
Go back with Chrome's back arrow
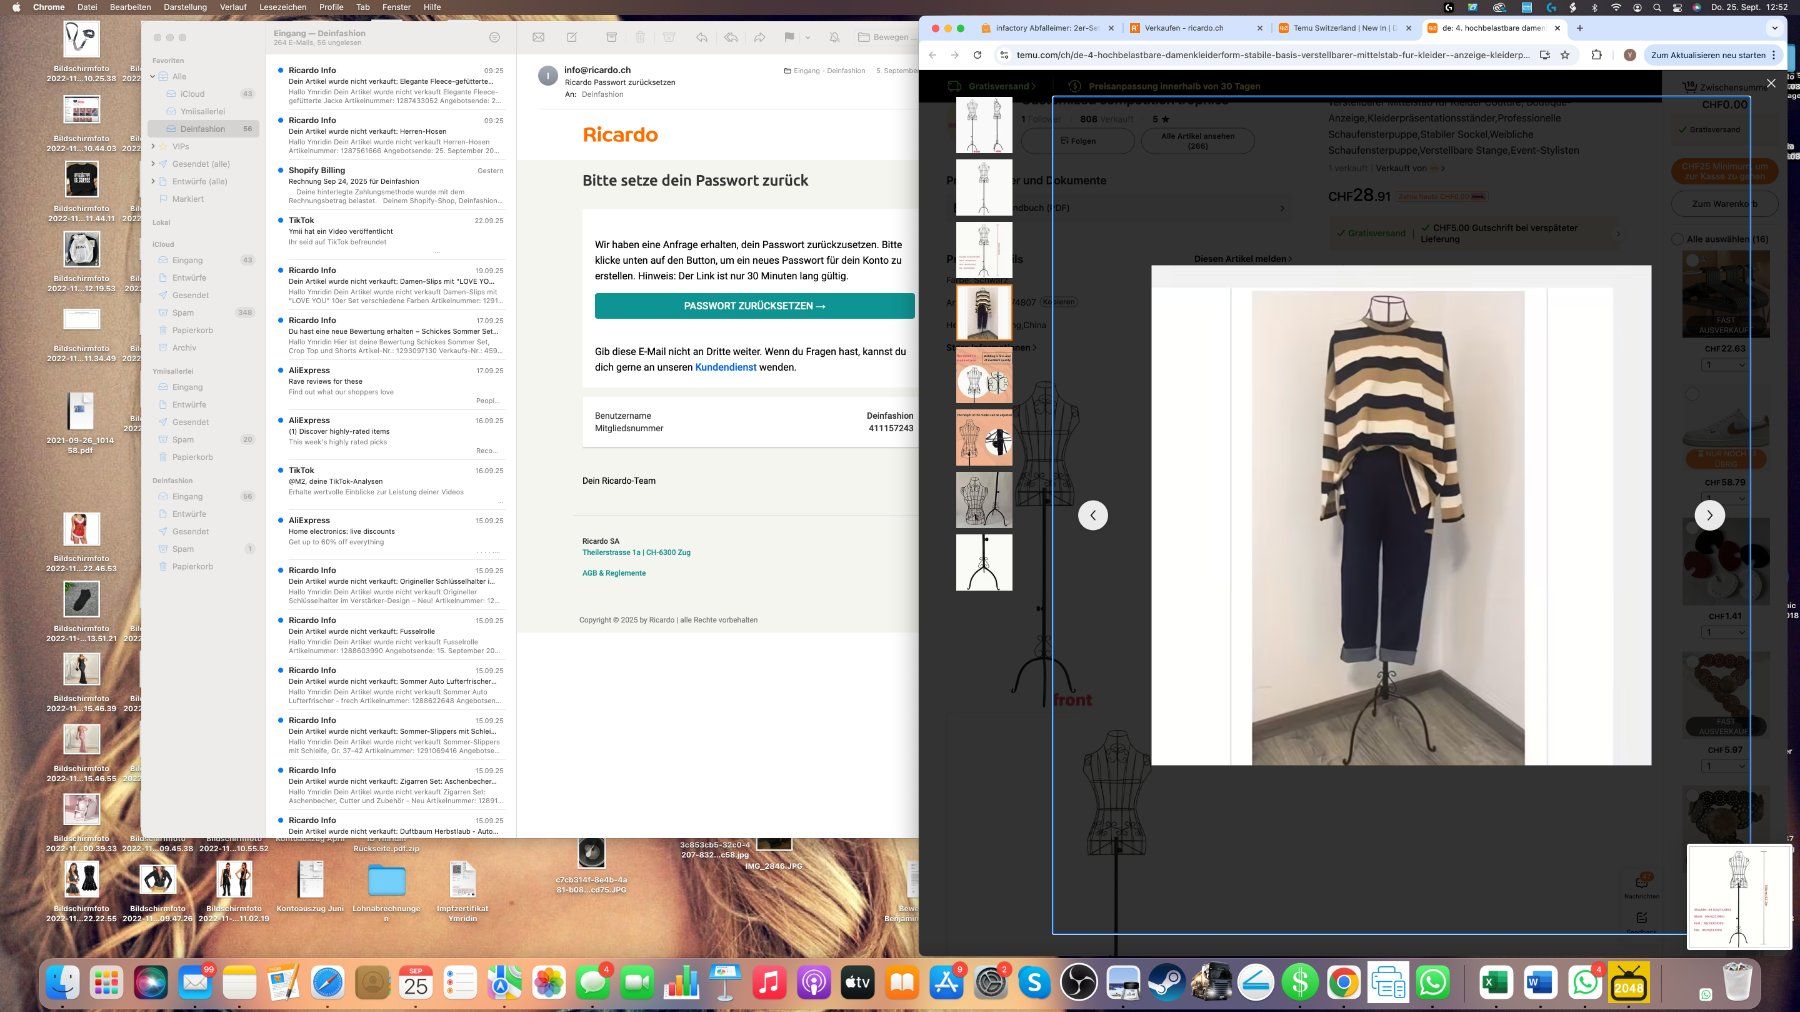tap(933, 55)
